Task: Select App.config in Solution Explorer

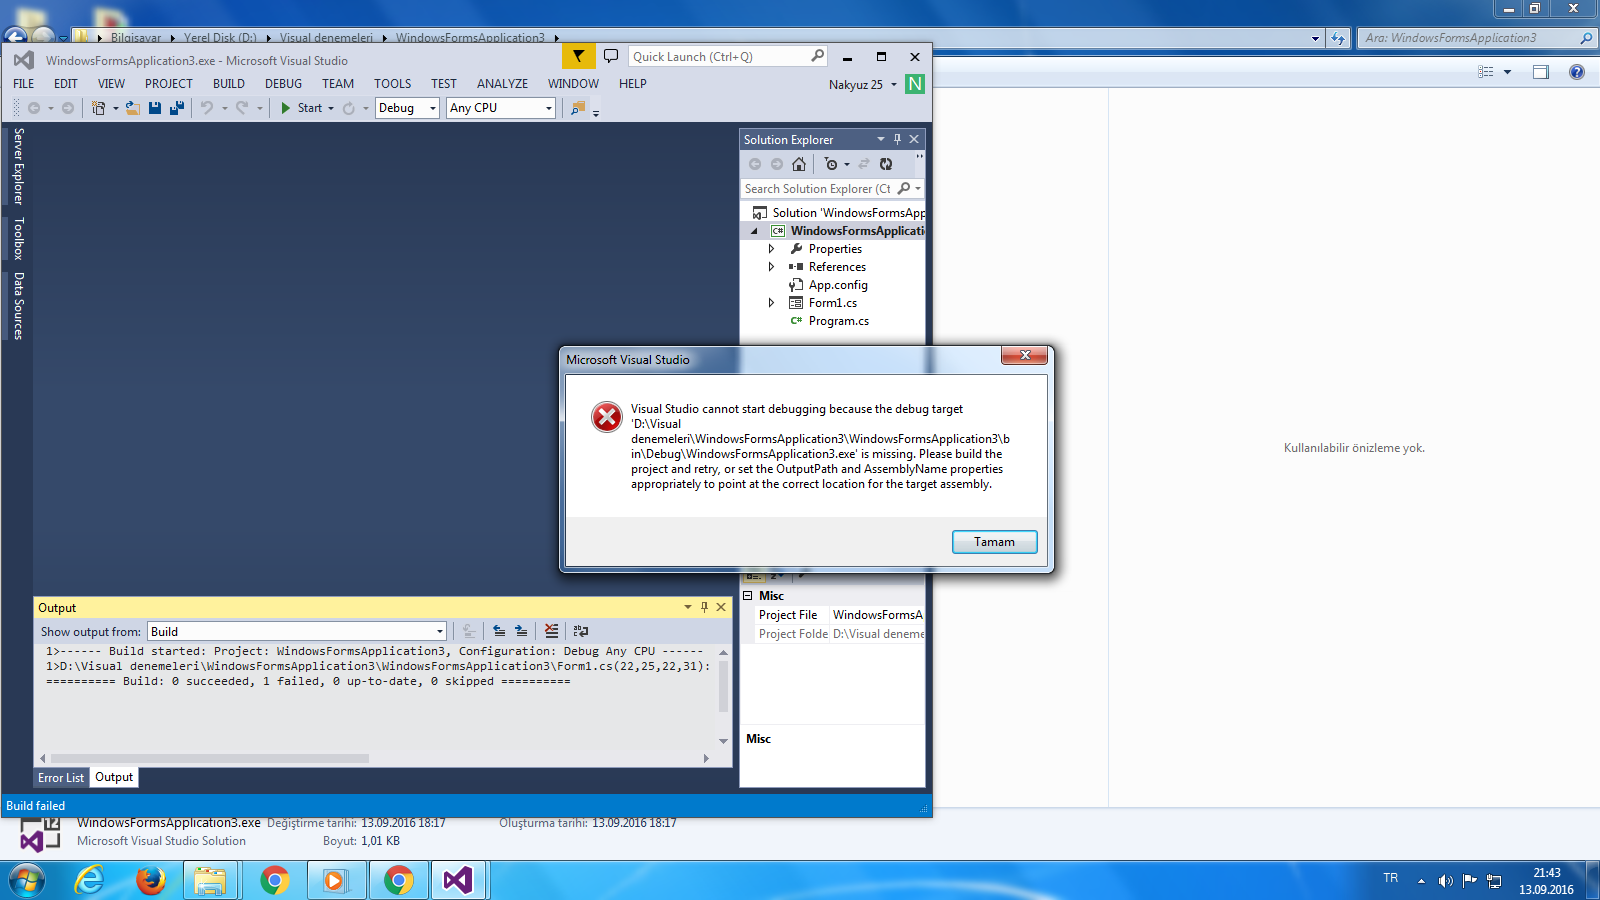Action: click(x=838, y=285)
